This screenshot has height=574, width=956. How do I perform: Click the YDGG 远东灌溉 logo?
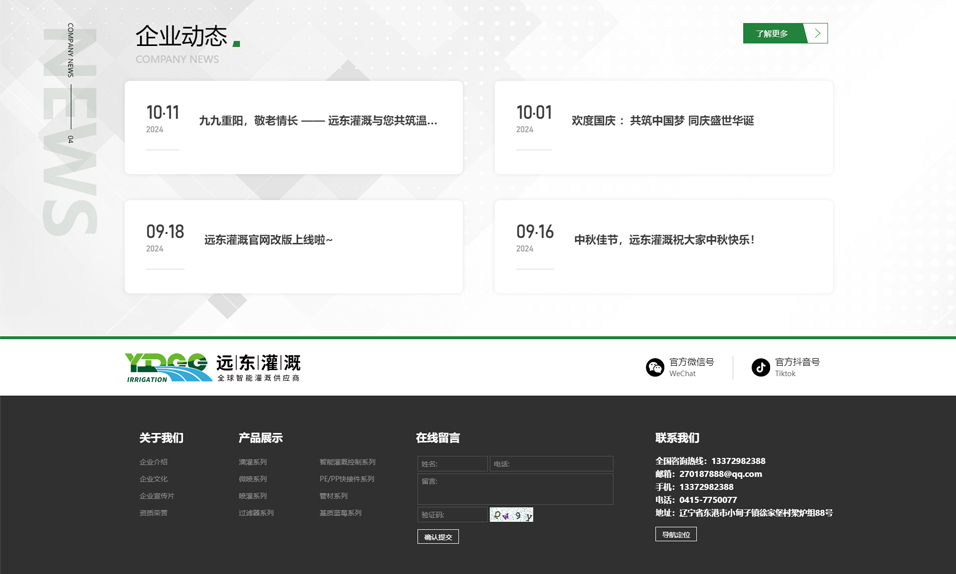point(212,367)
